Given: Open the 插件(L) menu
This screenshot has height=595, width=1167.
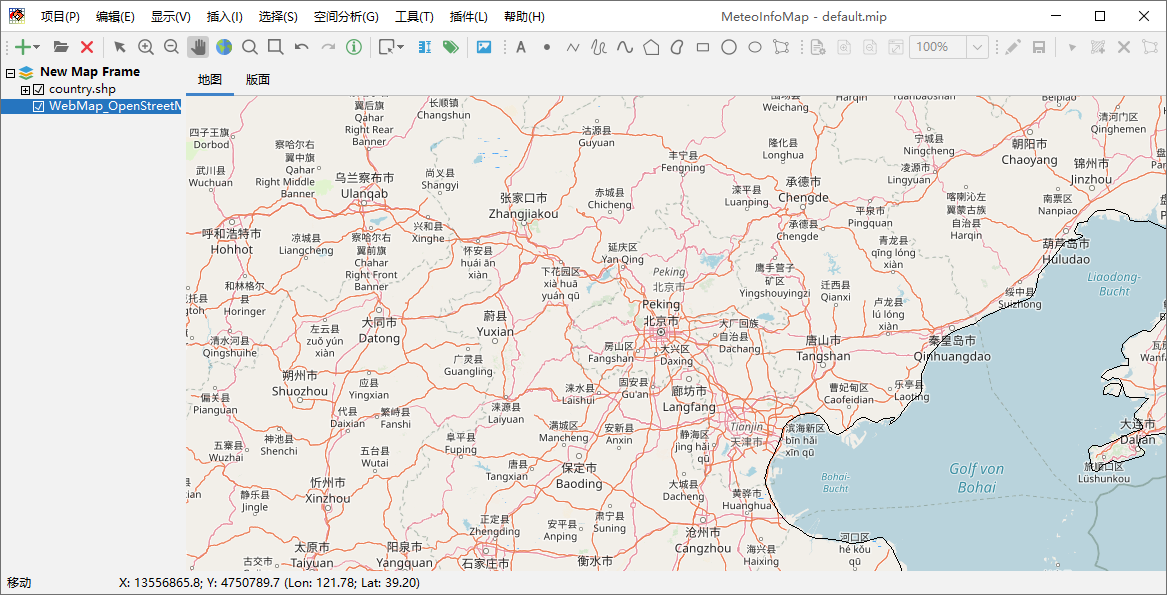Looking at the screenshot, I should tap(469, 17).
